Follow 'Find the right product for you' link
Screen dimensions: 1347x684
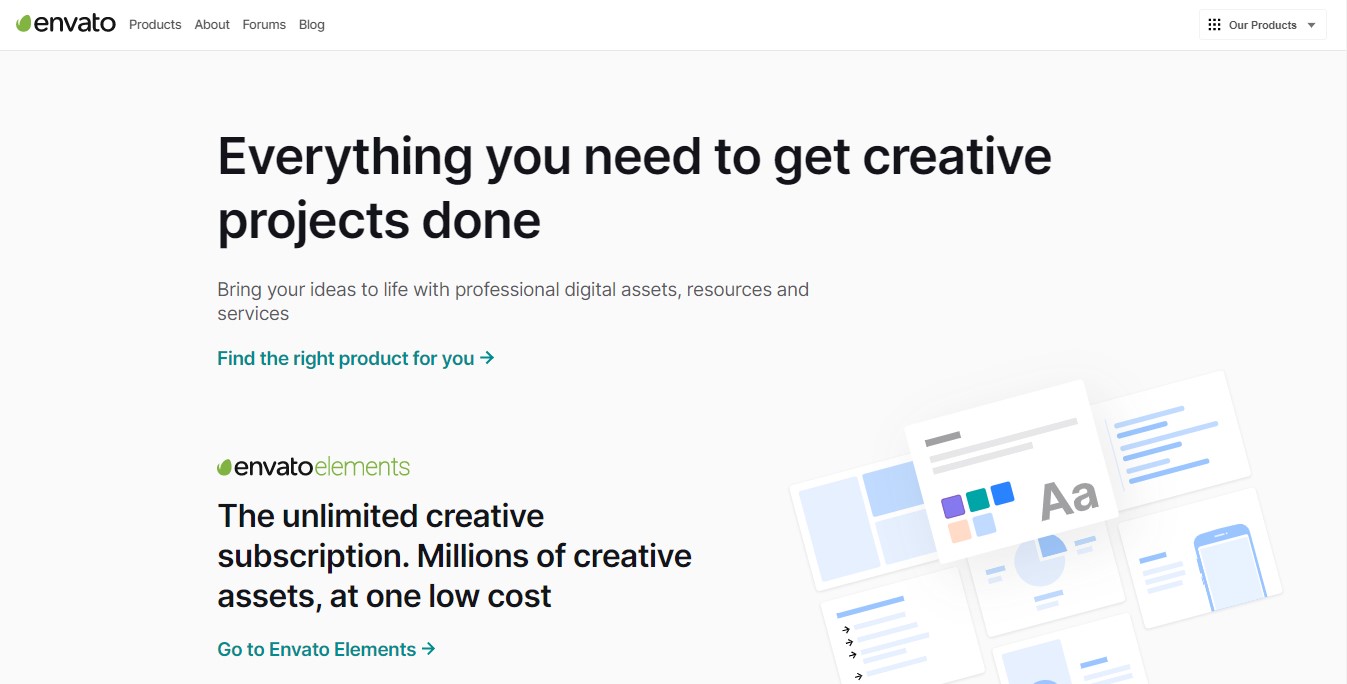click(x=356, y=358)
